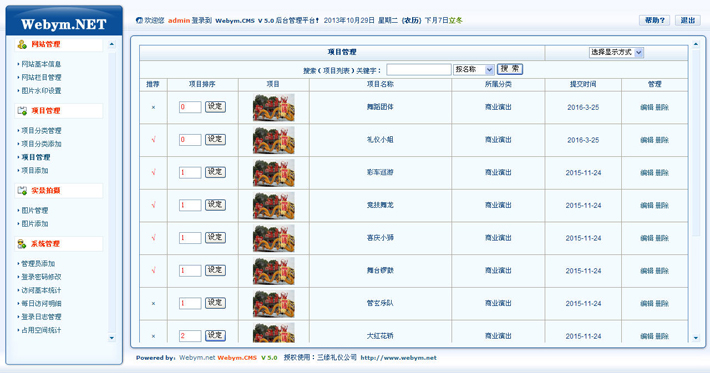Viewport: 710px width, 373px height.
Task: Click the 实景拍摄 section icon
Action: click(x=22, y=191)
